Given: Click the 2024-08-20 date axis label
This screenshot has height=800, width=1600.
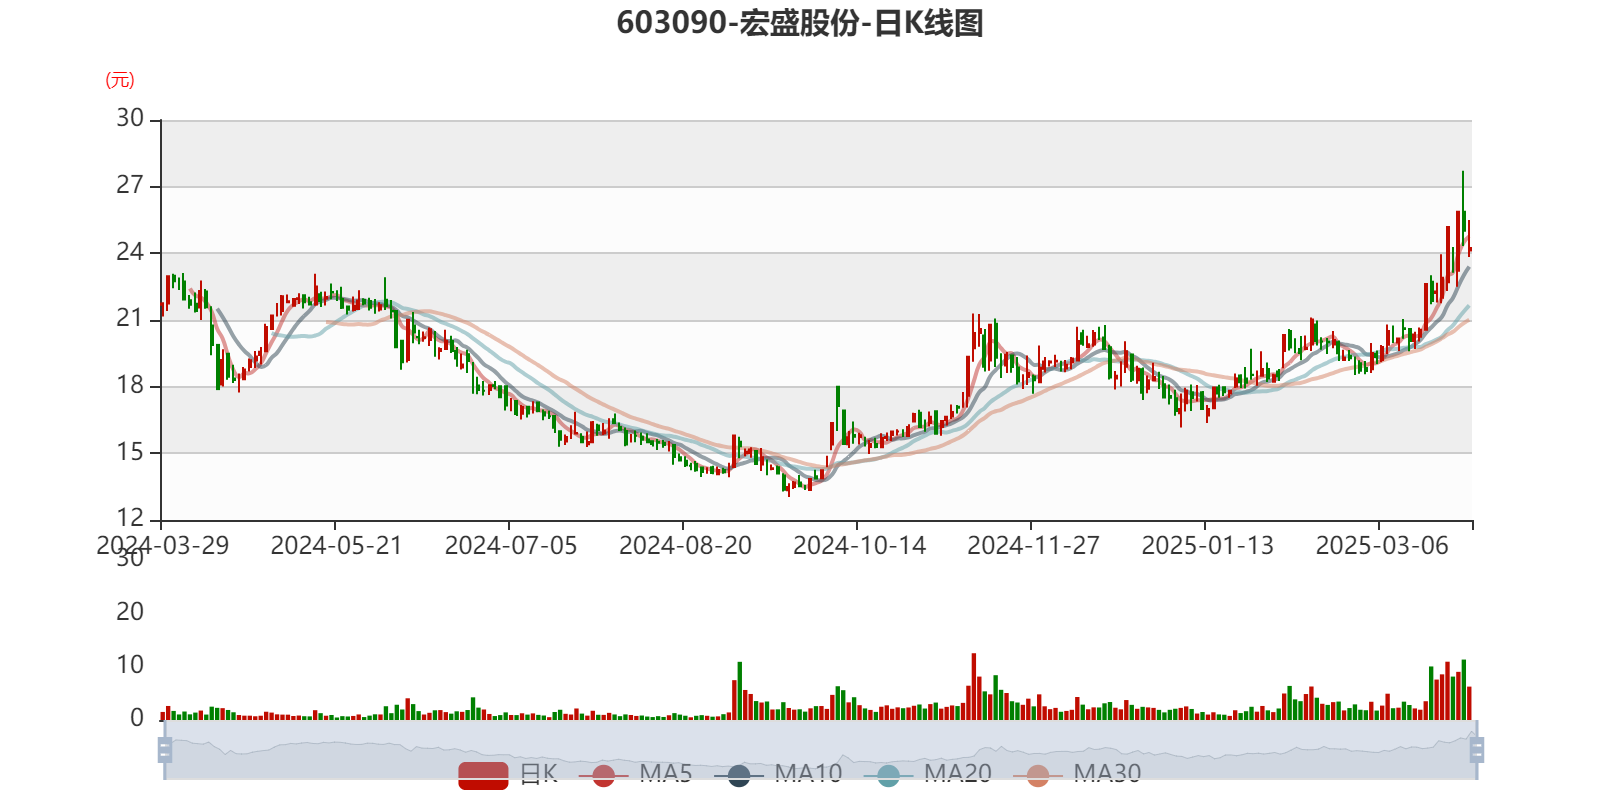Looking at the screenshot, I should pyautogui.click(x=685, y=546).
